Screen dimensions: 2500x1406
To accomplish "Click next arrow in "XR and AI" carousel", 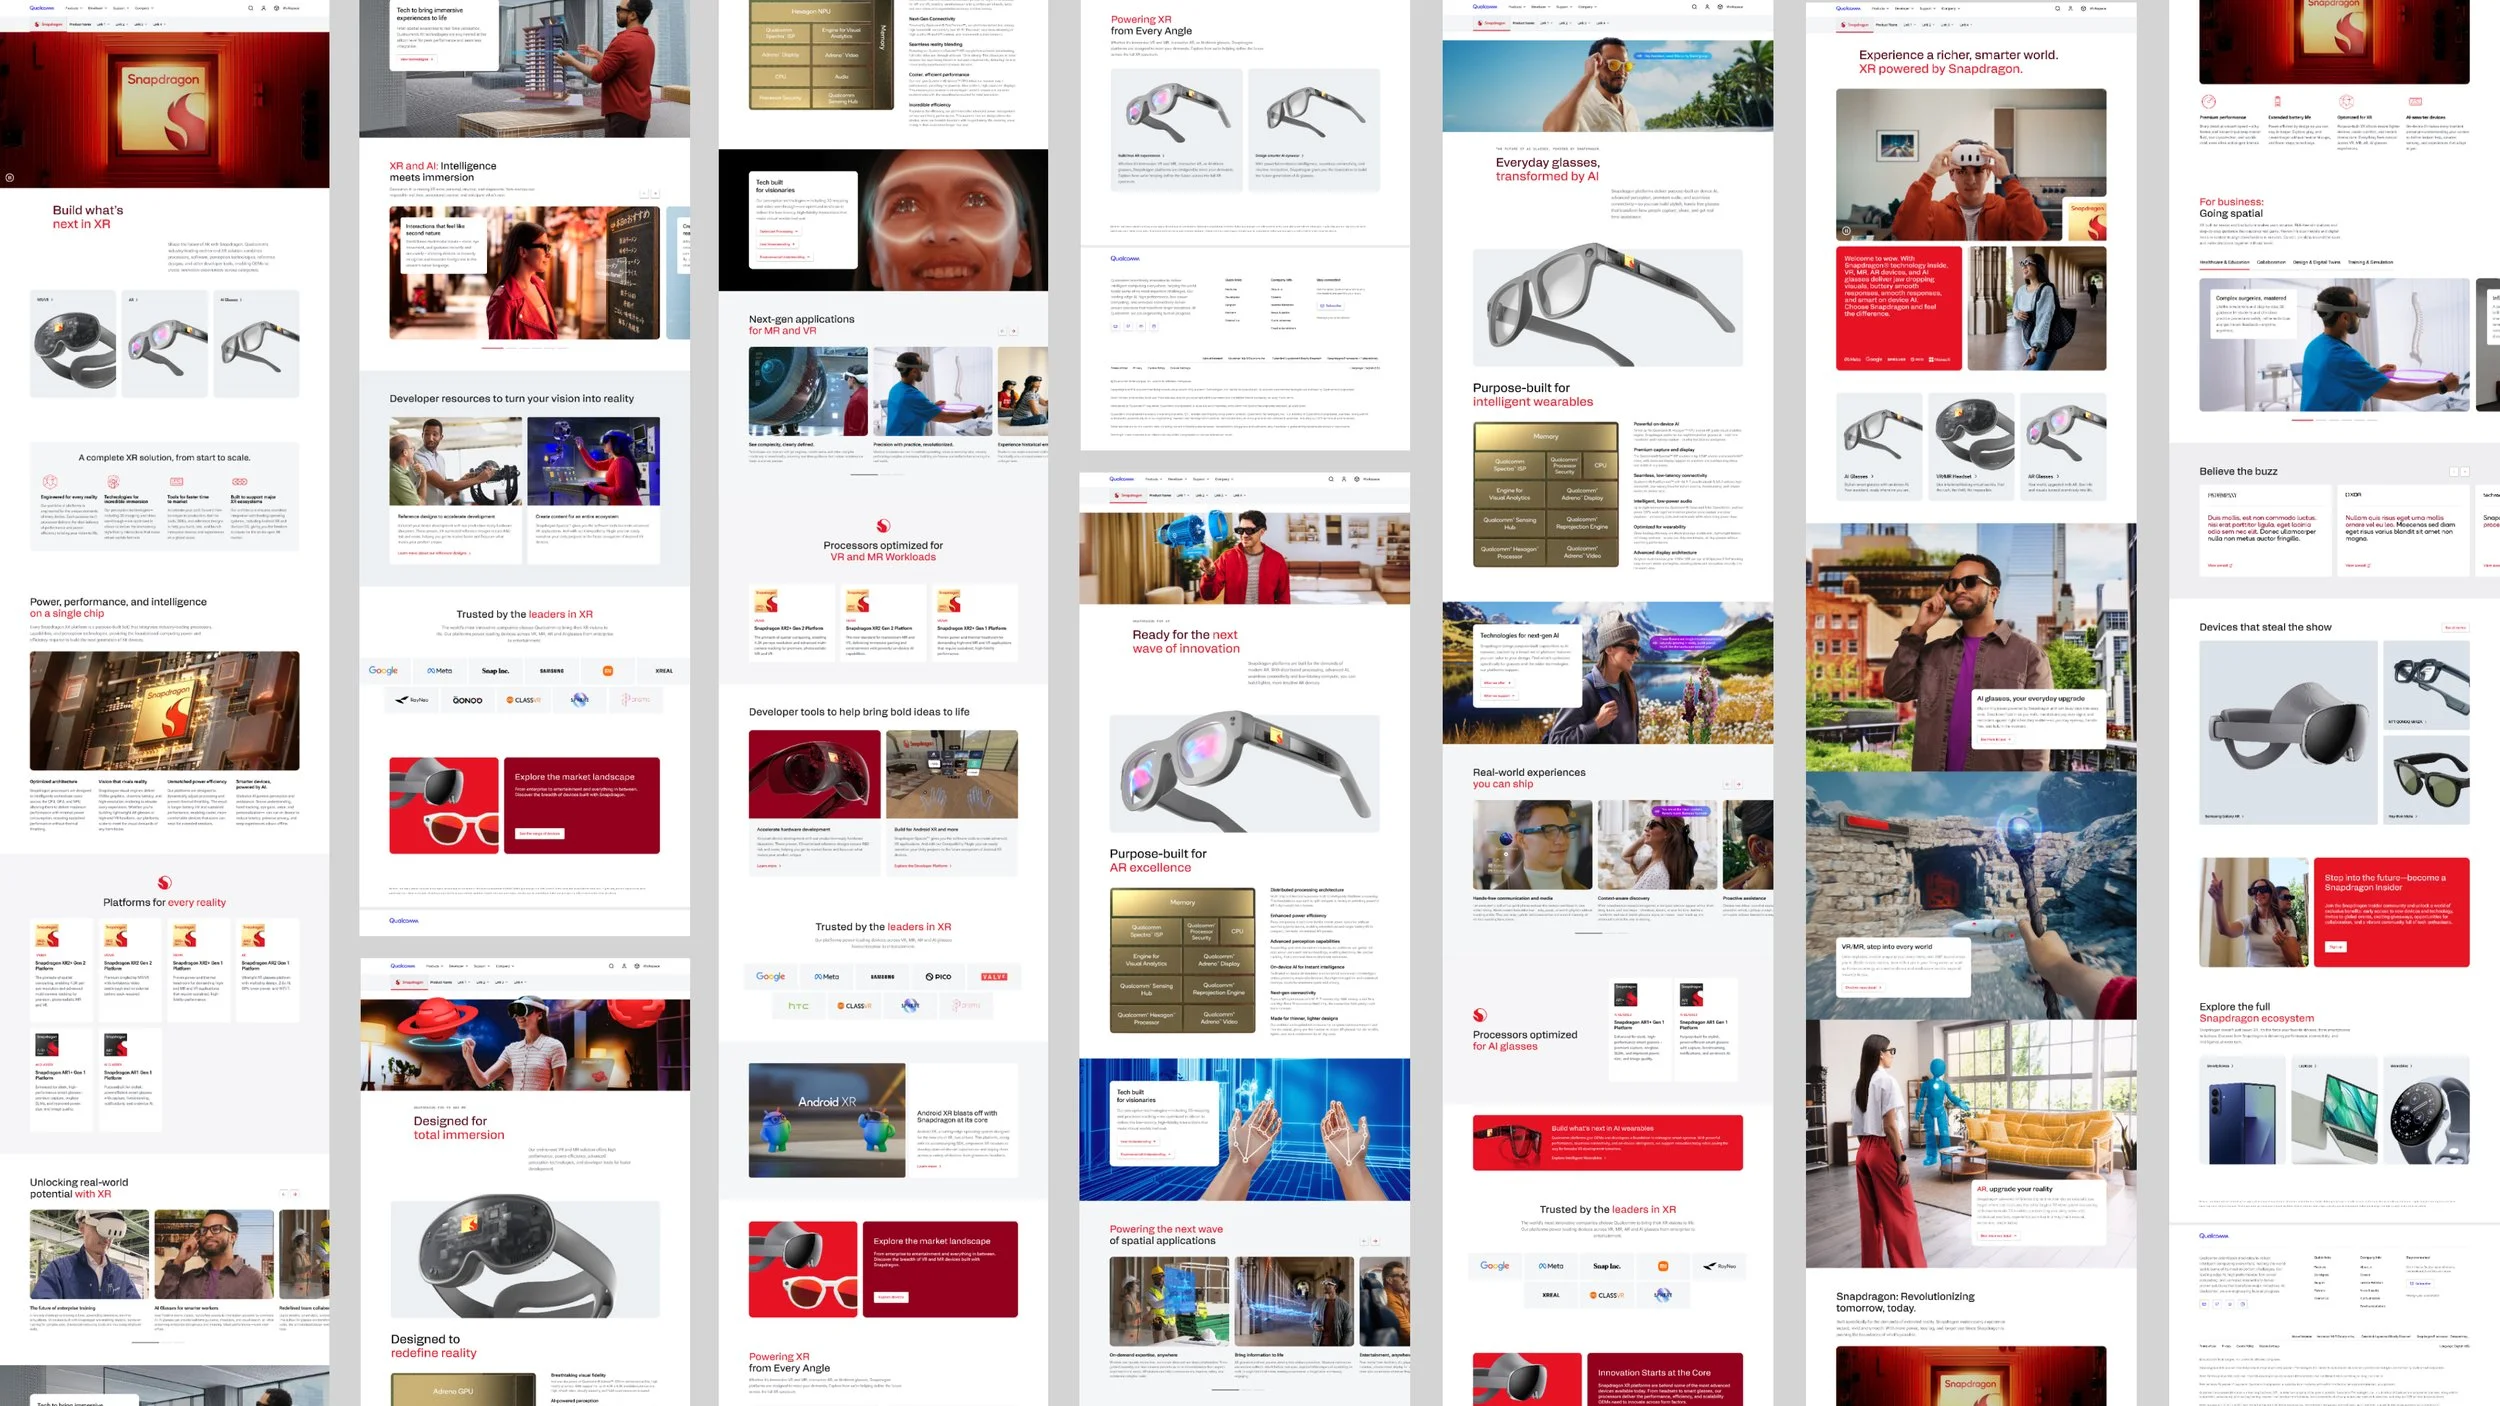I will click(x=656, y=193).
